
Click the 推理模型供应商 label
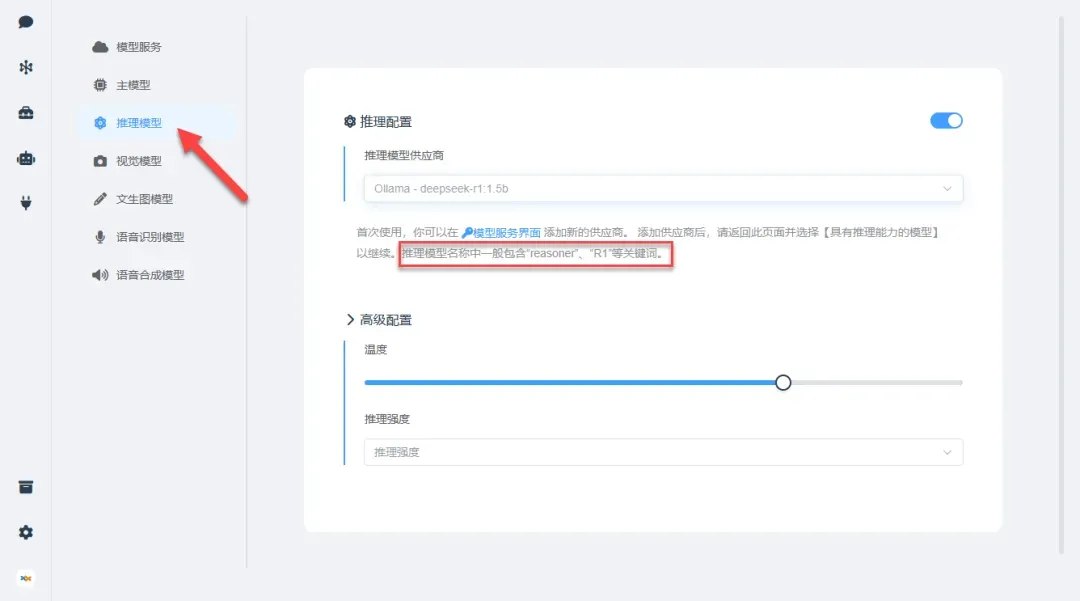click(x=404, y=156)
